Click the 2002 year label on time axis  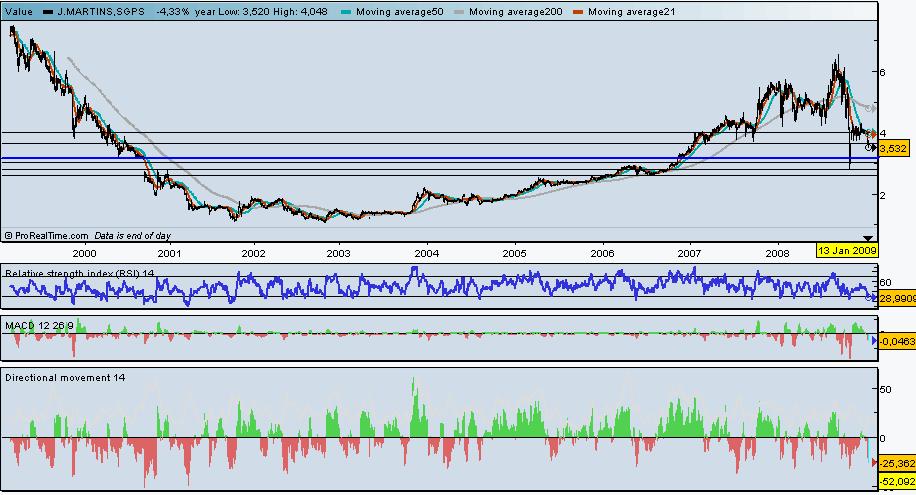tap(254, 254)
